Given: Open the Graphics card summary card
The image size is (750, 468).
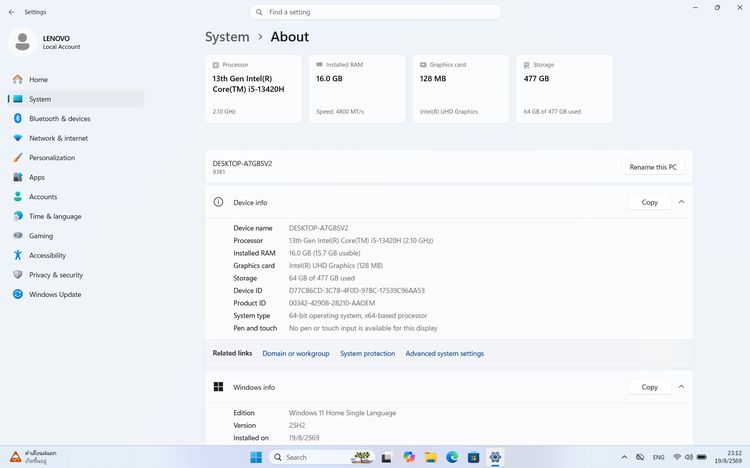Looking at the screenshot, I should point(461,89).
